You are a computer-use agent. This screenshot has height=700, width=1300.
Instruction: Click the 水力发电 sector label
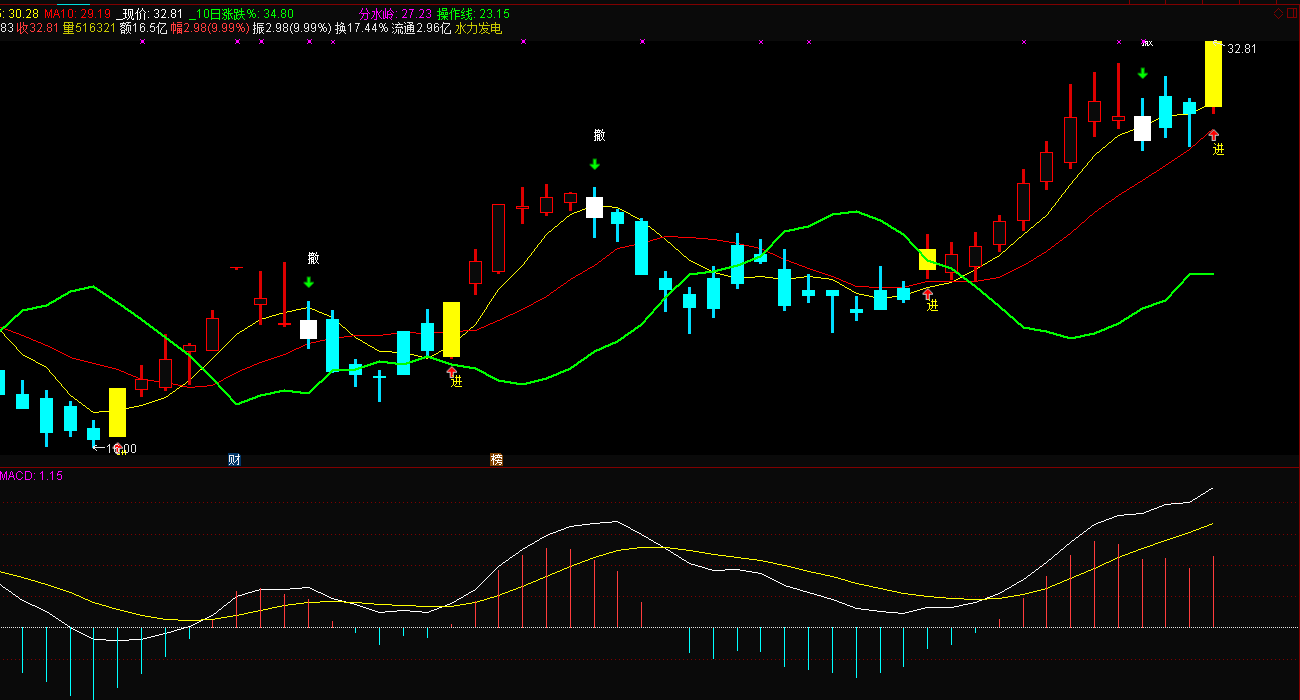tap(478, 29)
